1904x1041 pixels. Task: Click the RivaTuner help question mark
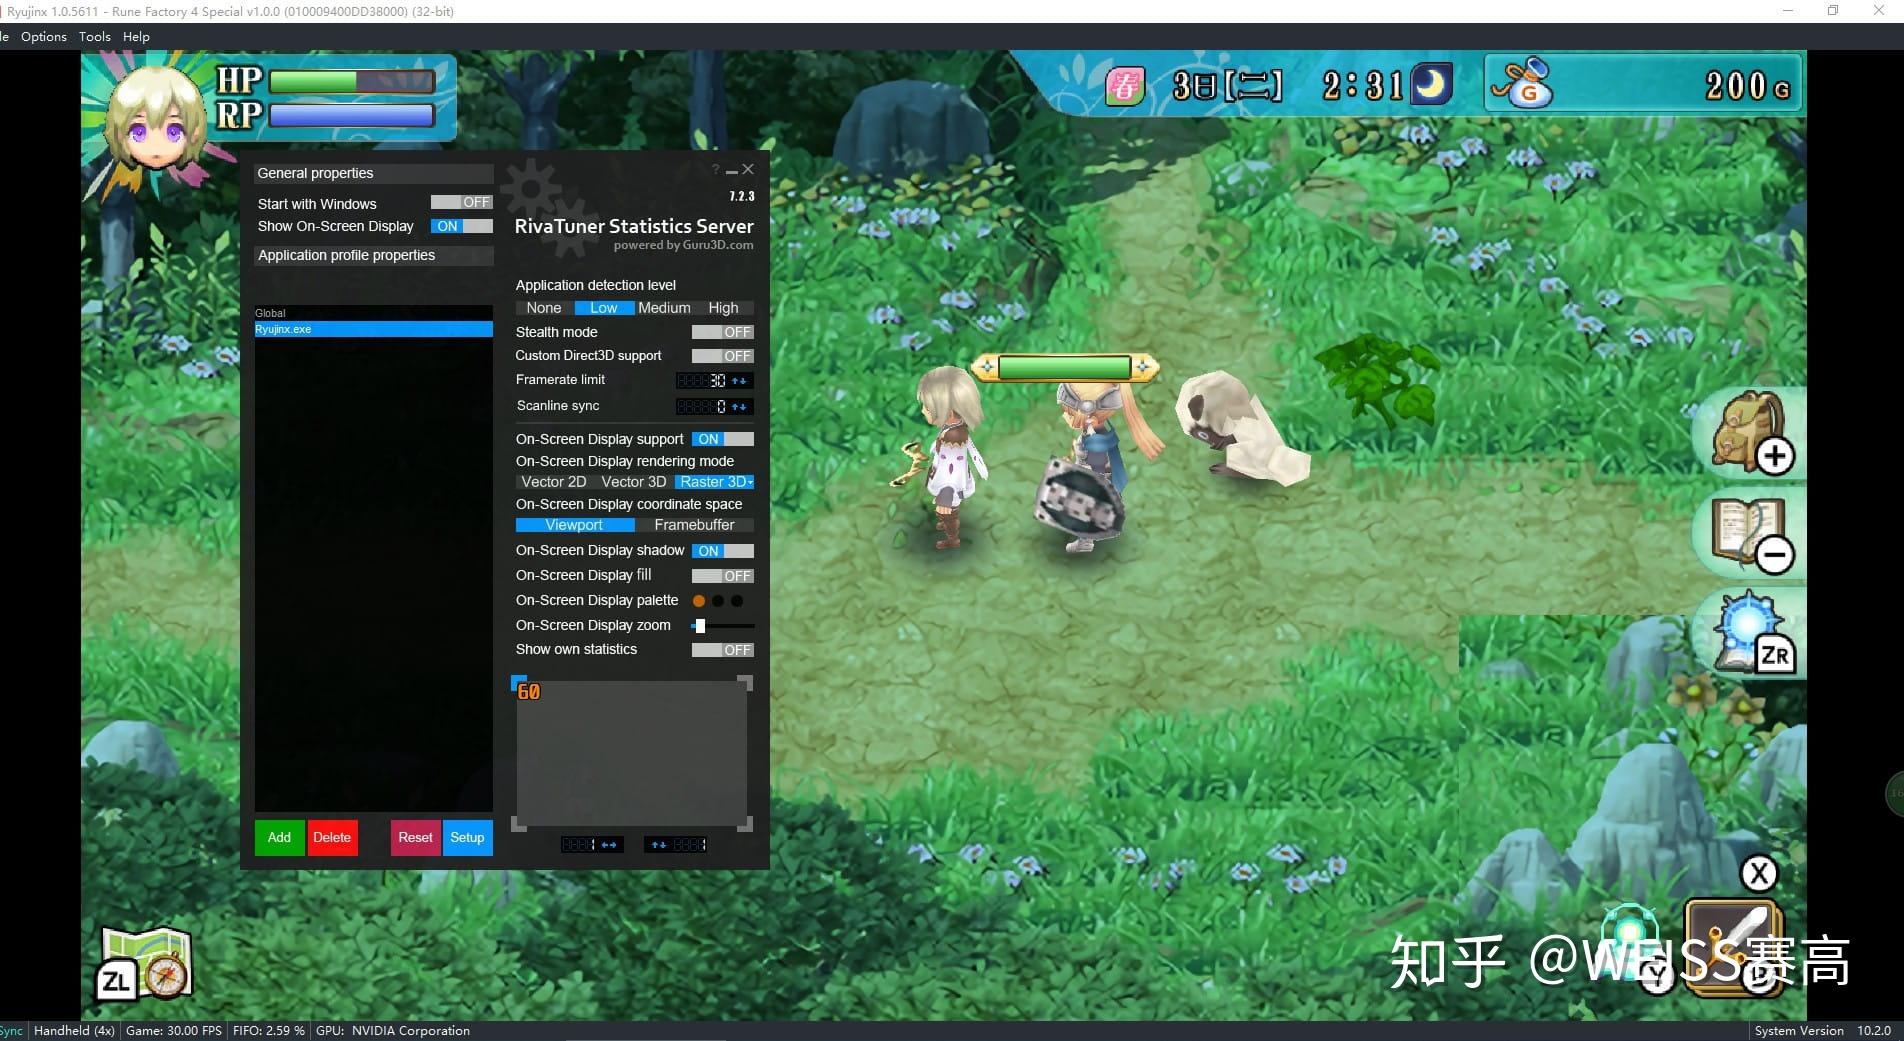715,170
